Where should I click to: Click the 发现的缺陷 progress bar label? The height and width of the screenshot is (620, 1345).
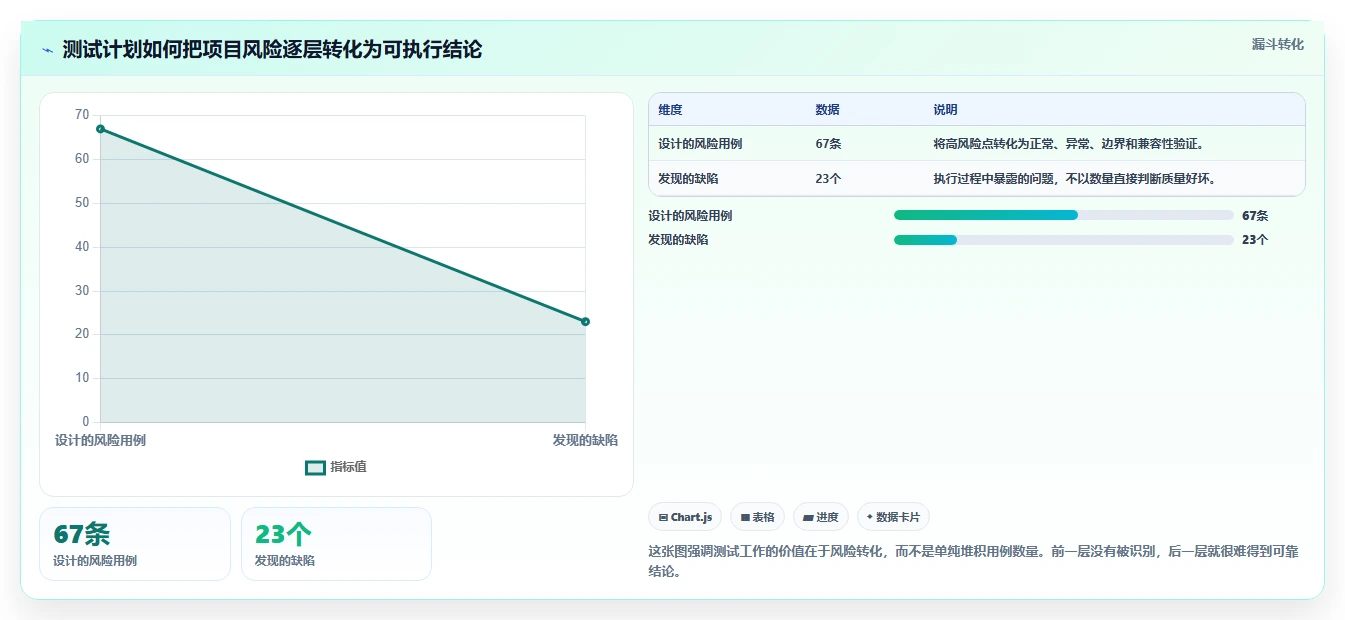click(678, 239)
